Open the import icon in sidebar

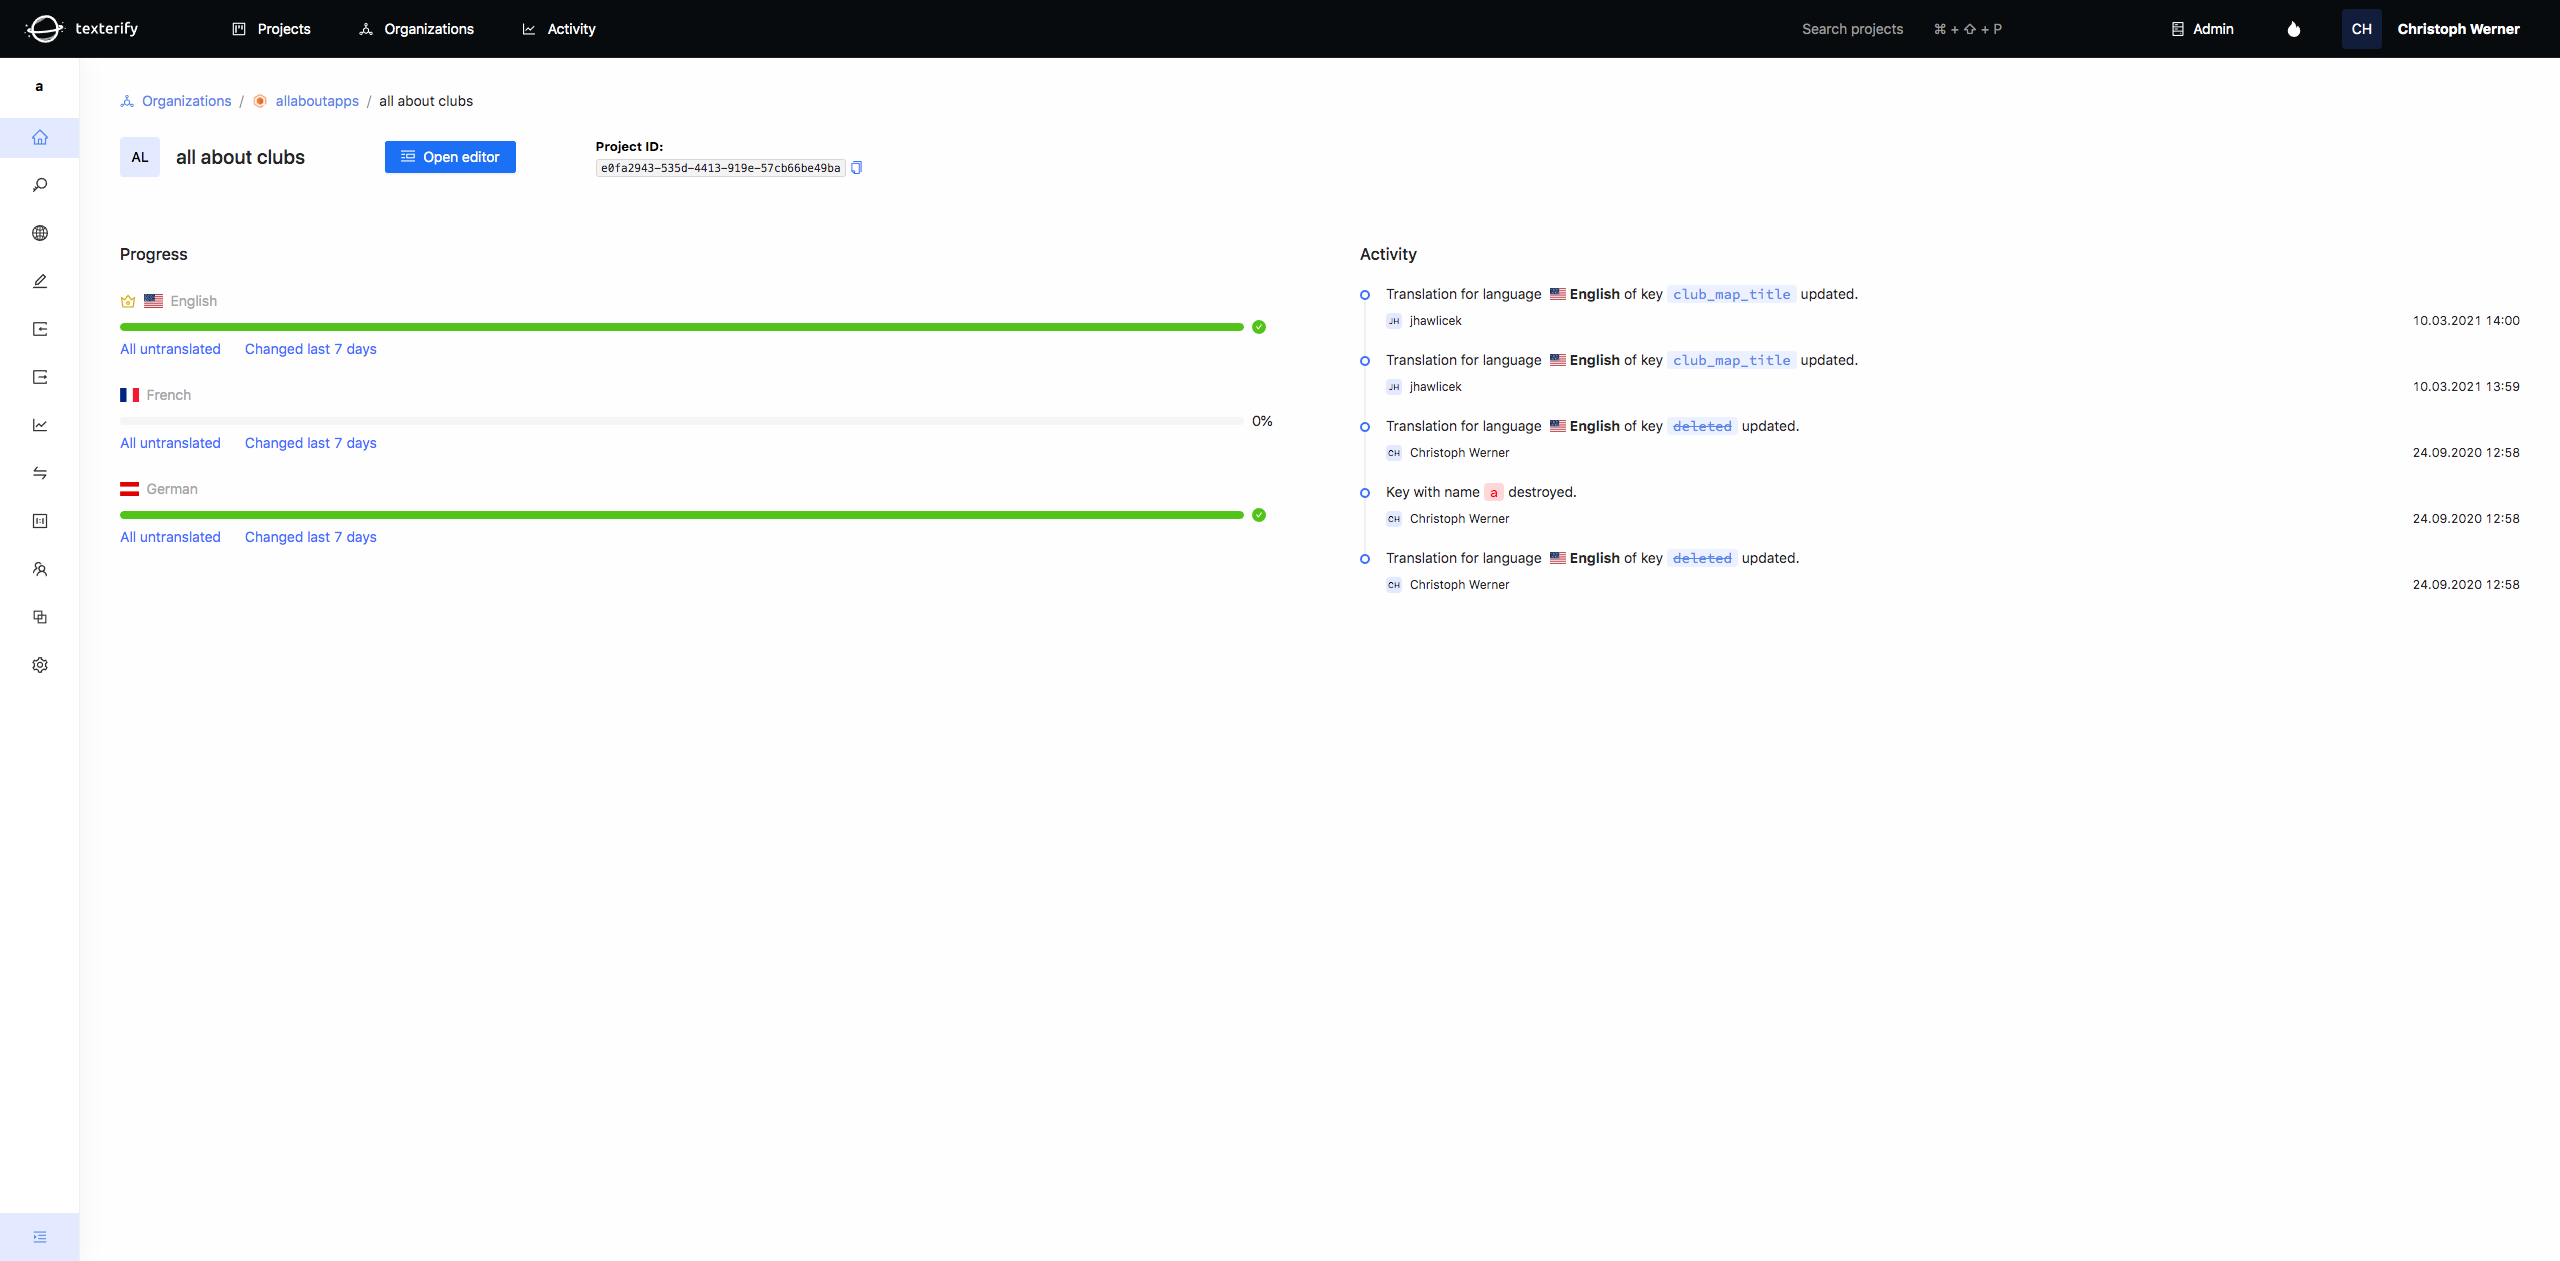pyautogui.click(x=40, y=329)
